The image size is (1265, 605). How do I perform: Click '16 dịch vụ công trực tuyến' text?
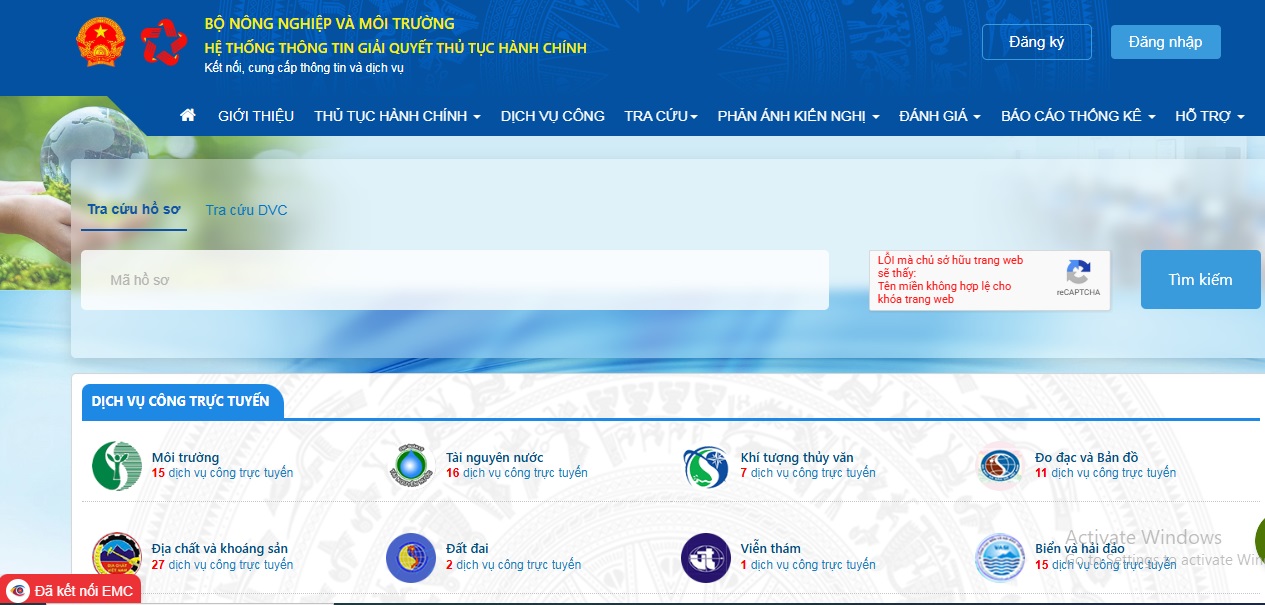[x=517, y=473]
